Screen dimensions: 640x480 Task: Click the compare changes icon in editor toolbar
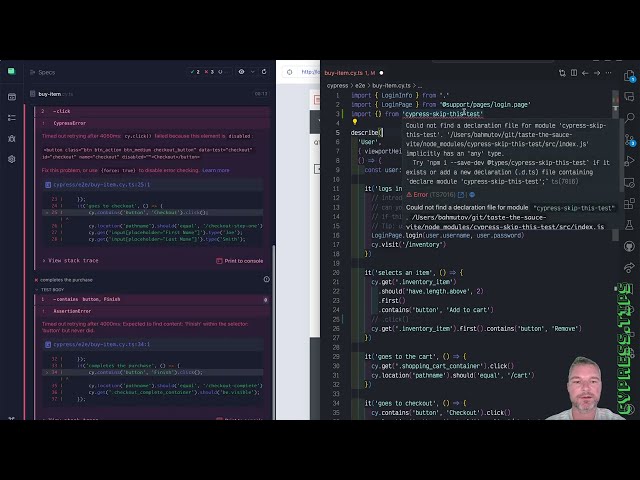point(562,73)
